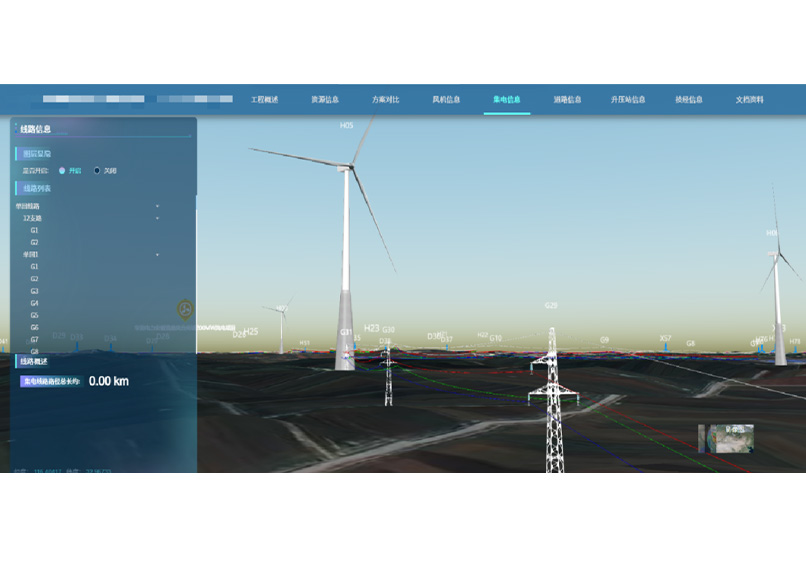Open the 工程概述 tab
This screenshot has height=564, width=806.
point(264,100)
